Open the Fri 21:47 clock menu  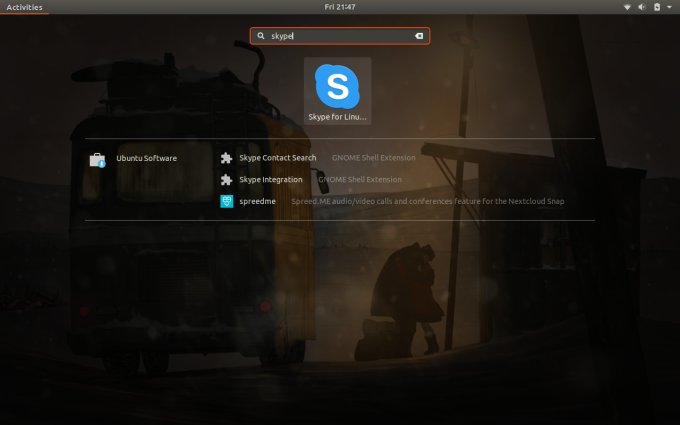click(x=340, y=7)
